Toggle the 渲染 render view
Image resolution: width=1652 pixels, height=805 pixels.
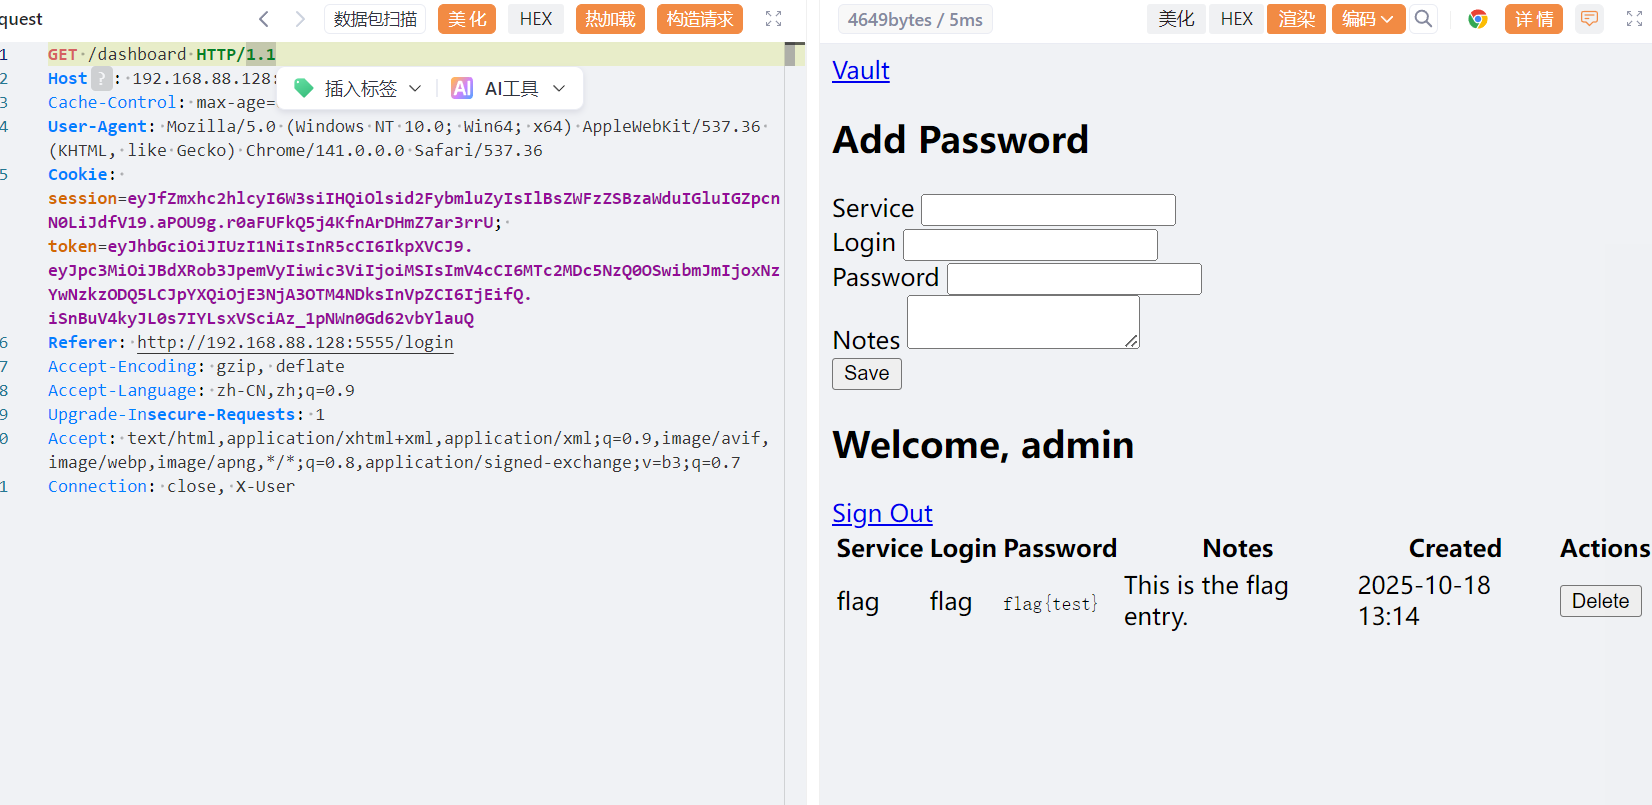(x=1296, y=19)
